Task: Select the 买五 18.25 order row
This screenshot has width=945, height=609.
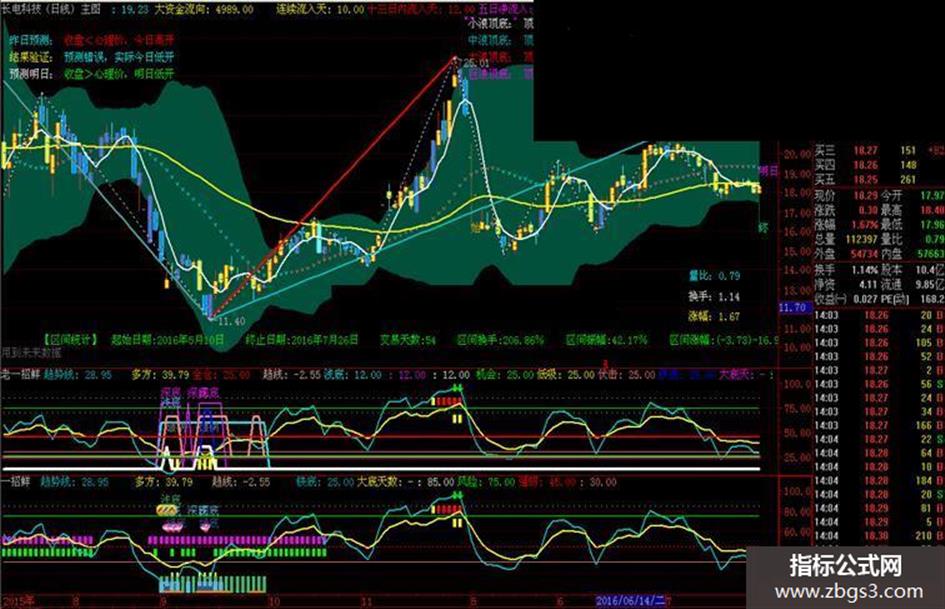Action: pos(879,179)
